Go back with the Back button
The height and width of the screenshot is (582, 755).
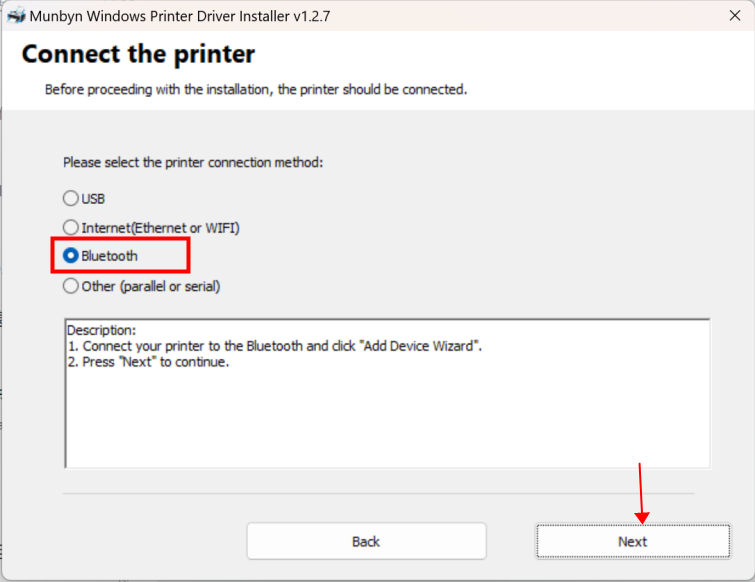pos(366,542)
